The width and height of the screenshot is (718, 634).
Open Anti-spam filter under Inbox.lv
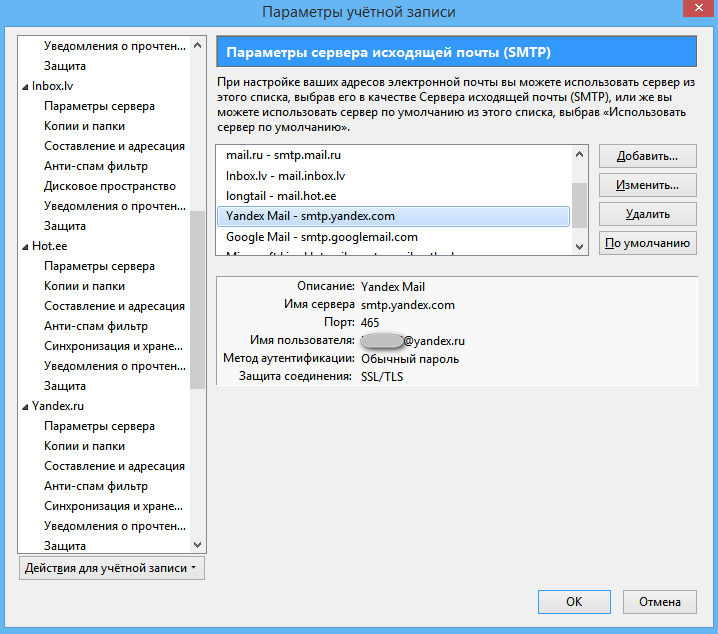pyautogui.click(x=96, y=166)
